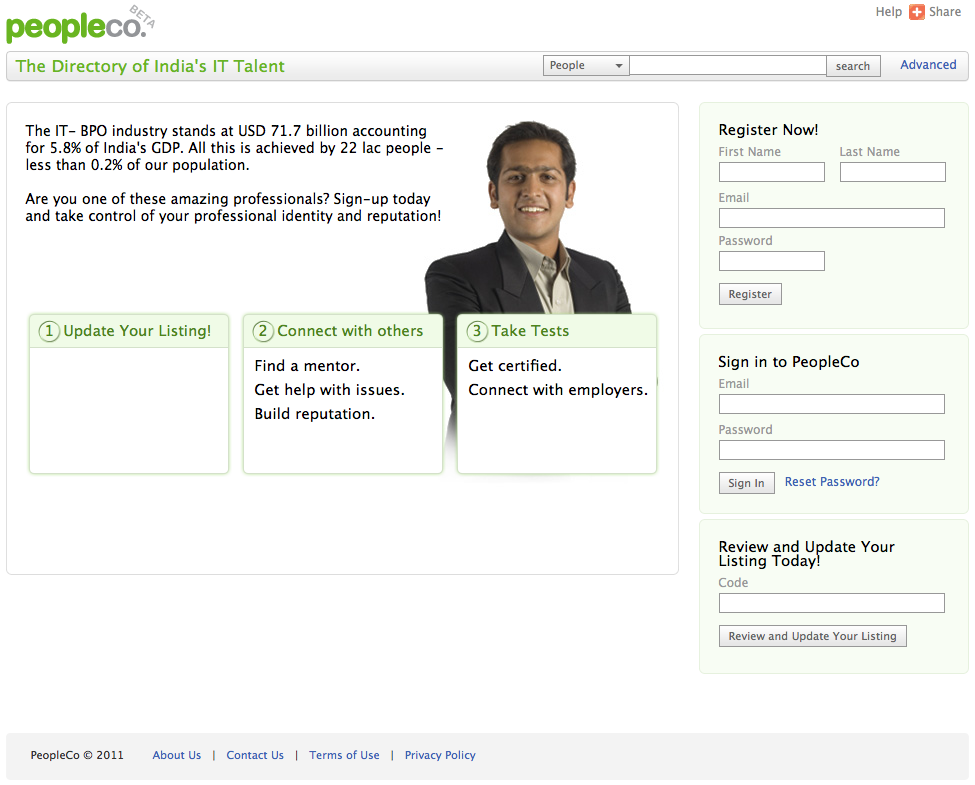
Task: Open the Terms of Use footer link
Action: point(344,755)
